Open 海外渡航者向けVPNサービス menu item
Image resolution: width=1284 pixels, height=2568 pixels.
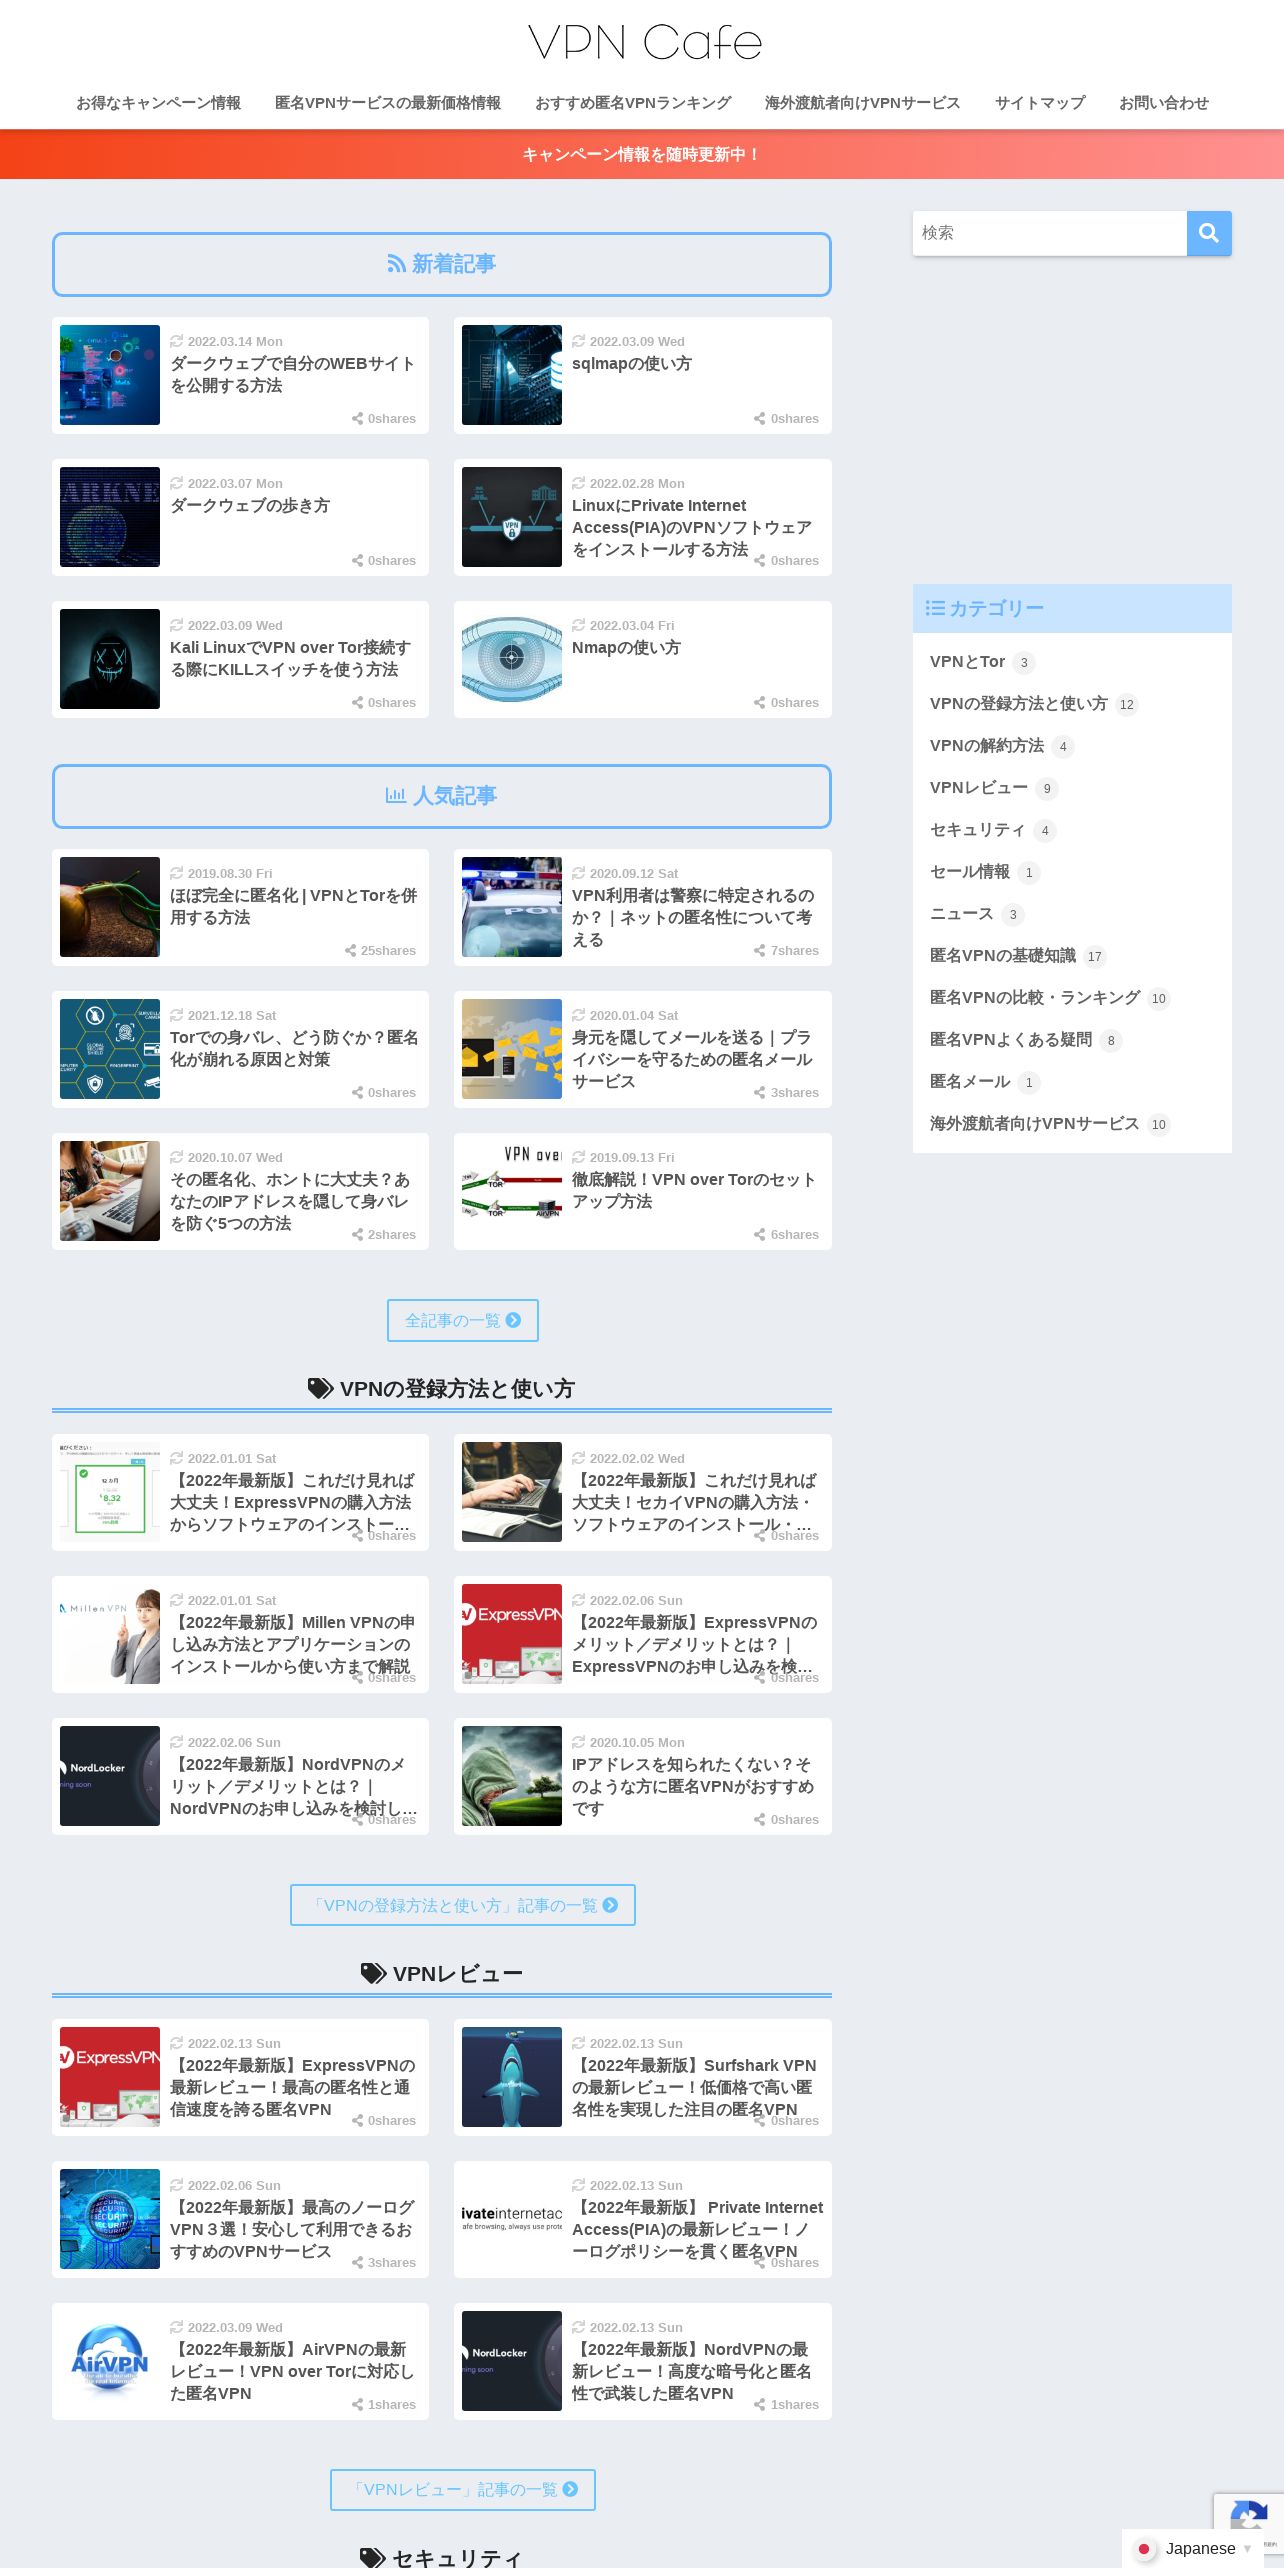[x=862, y=103]
